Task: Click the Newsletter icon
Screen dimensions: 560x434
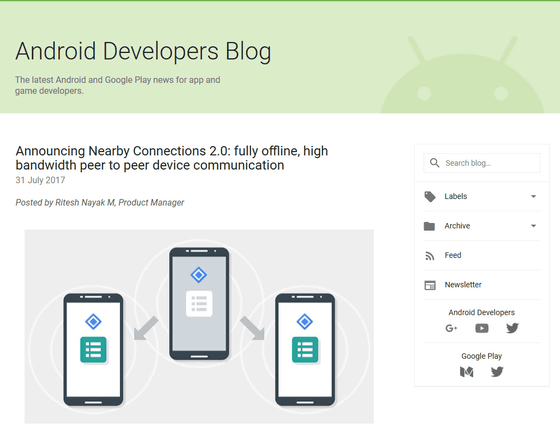Action: pos(430,285)
